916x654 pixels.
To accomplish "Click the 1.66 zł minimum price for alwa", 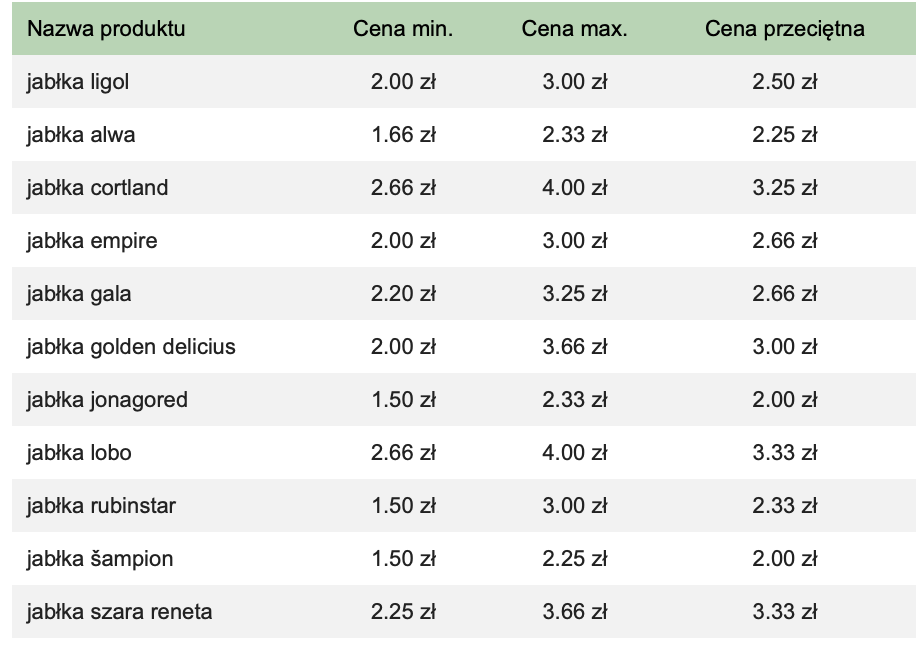I will tap(404, 135).
